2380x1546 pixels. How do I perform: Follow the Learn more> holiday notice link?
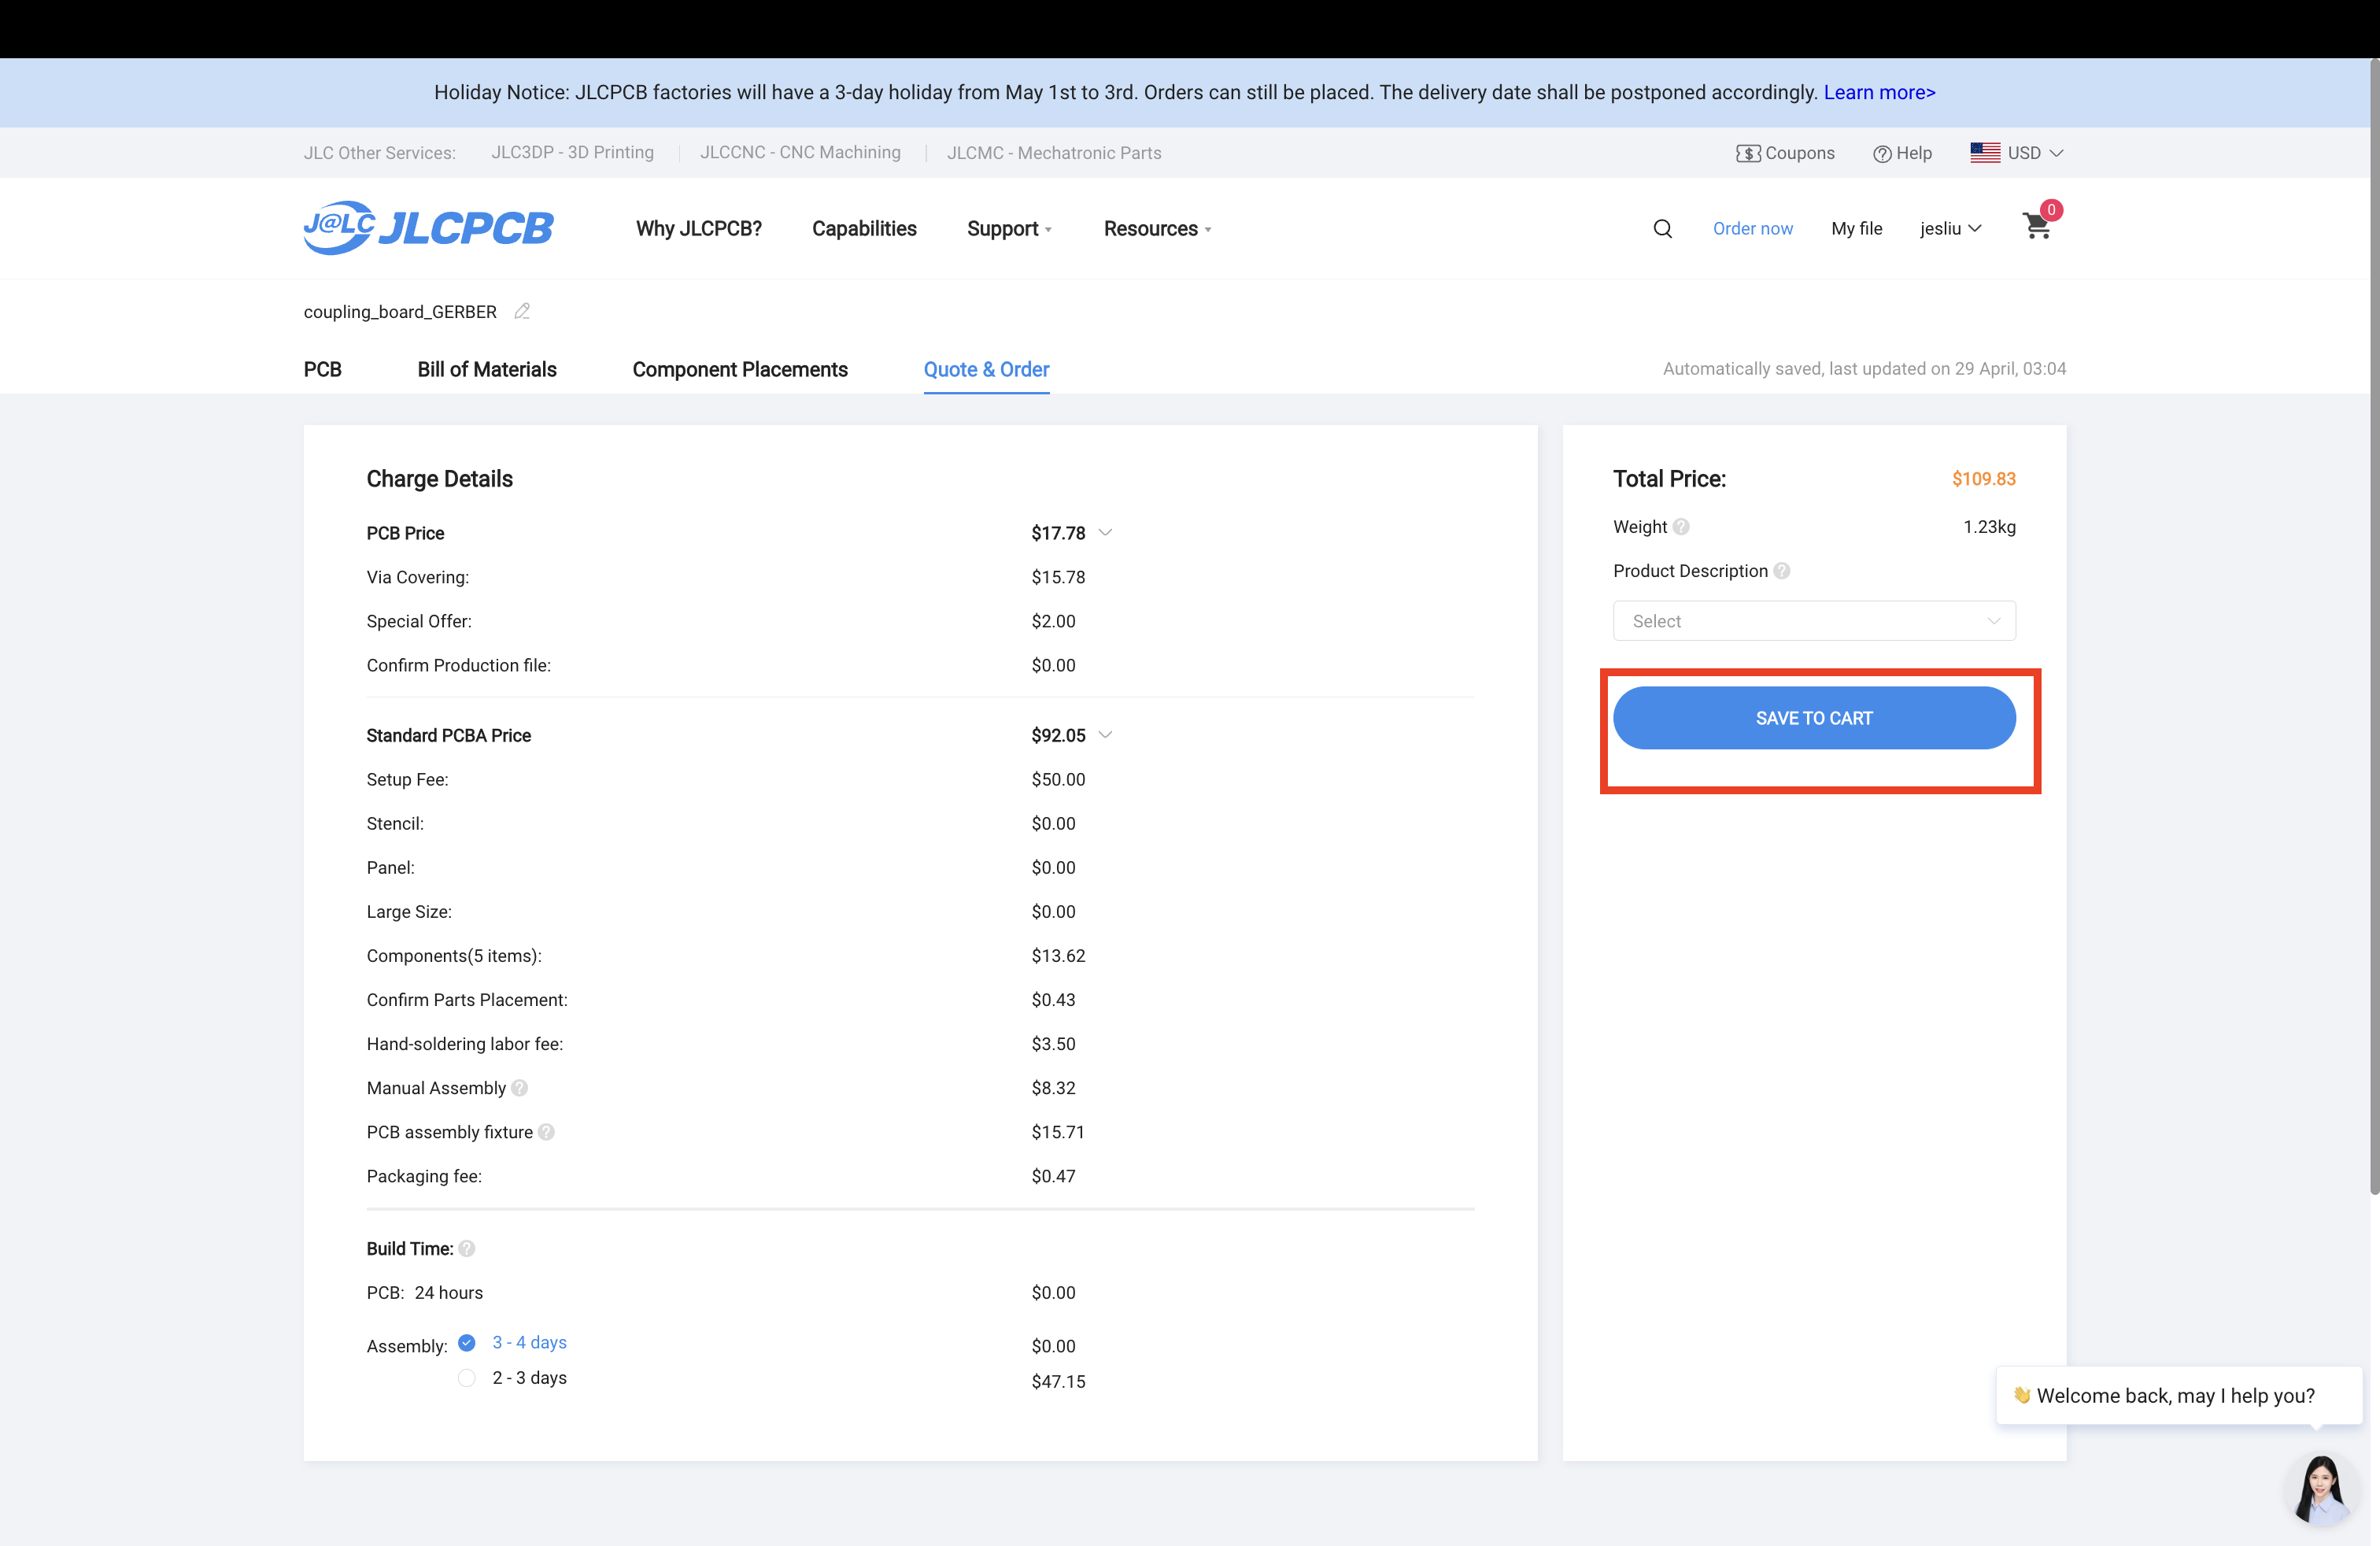pos(1879,92)
